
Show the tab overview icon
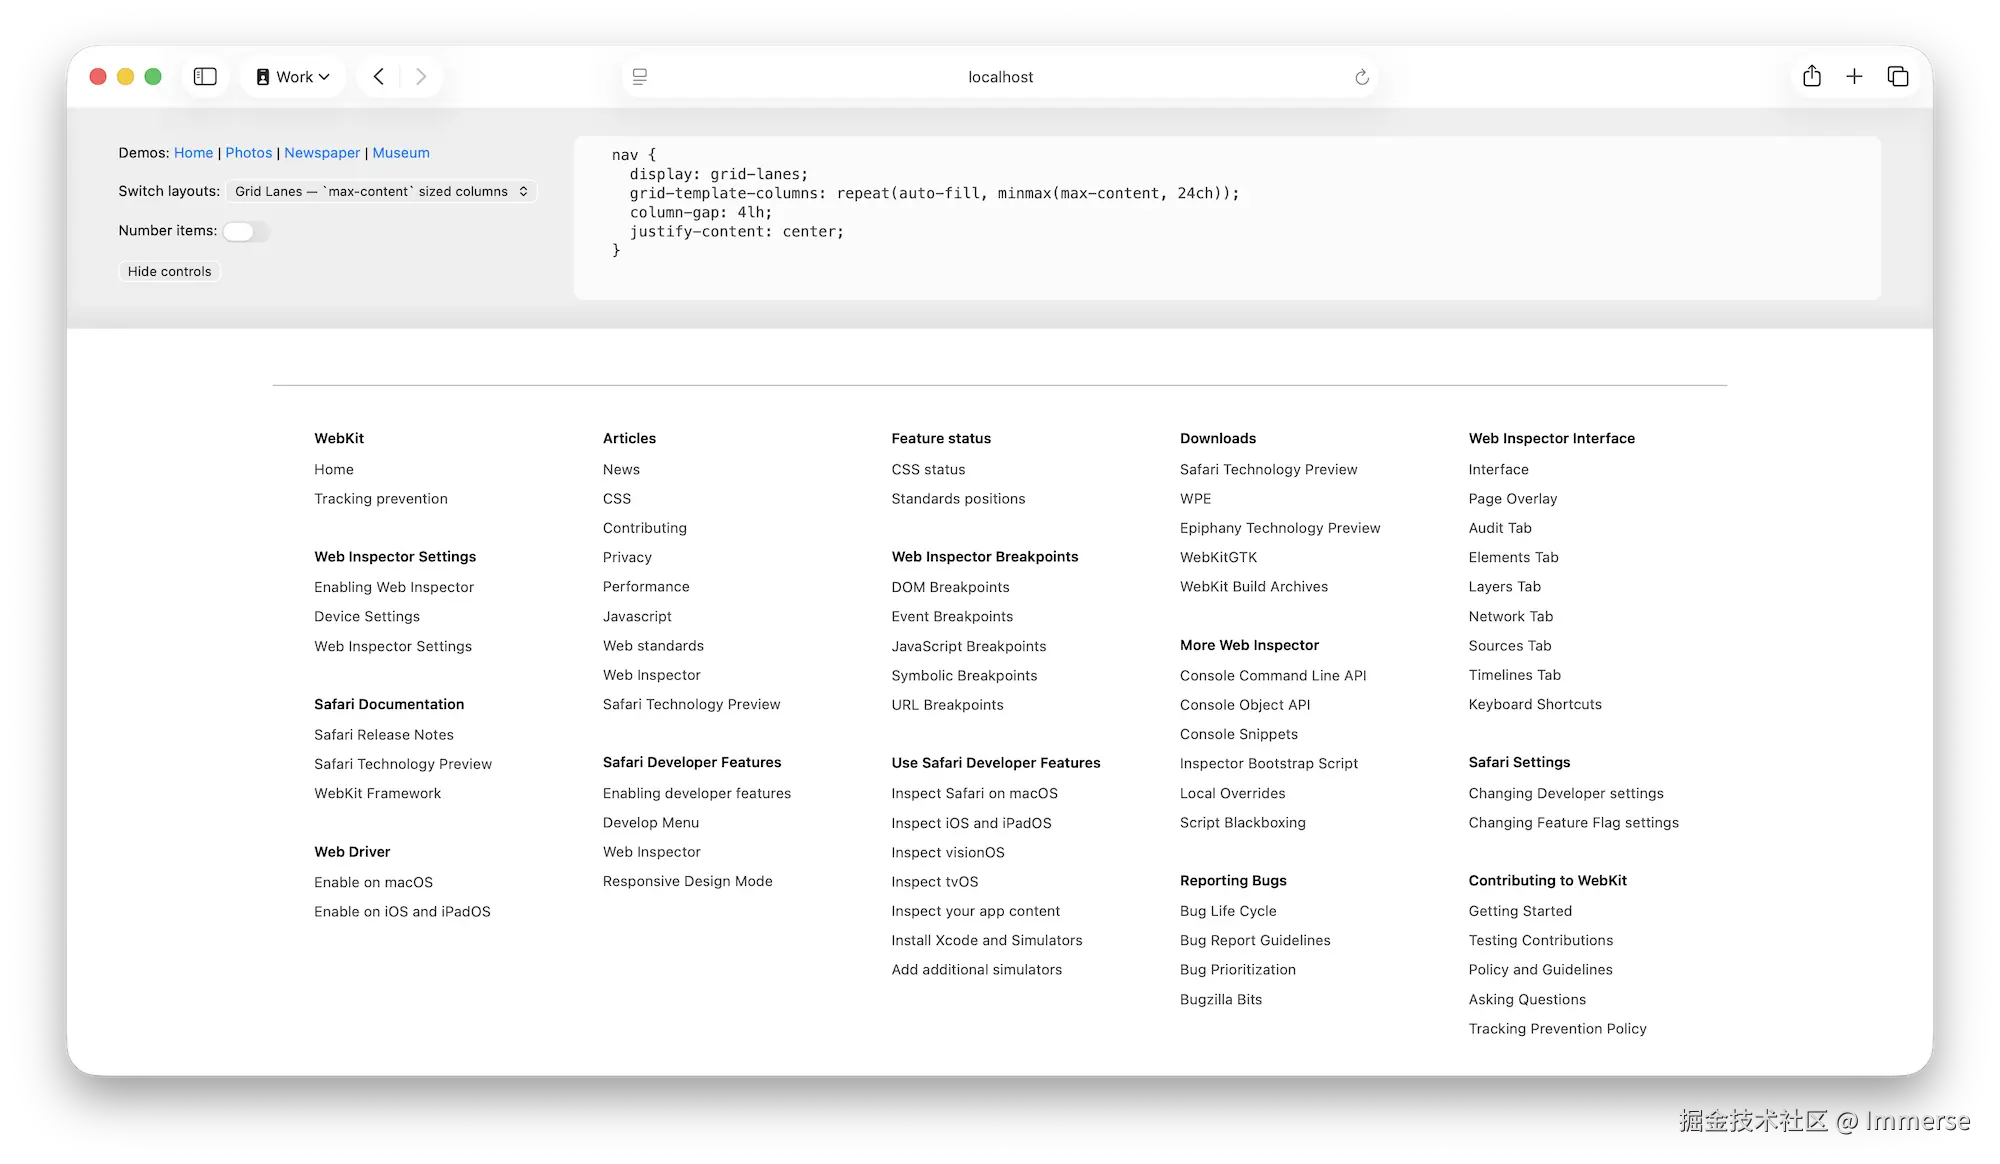click(1898, 77)
